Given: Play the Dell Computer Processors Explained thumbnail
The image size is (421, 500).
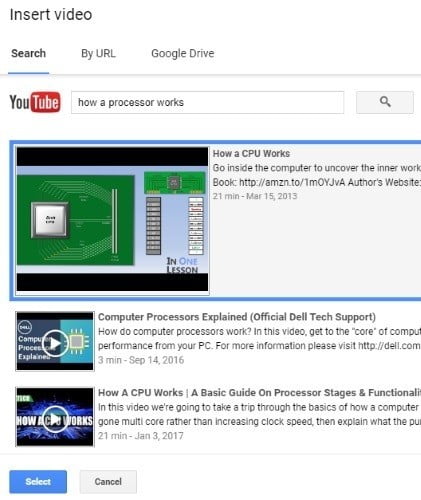Looking at the screenshot, I should pos(55,341).
